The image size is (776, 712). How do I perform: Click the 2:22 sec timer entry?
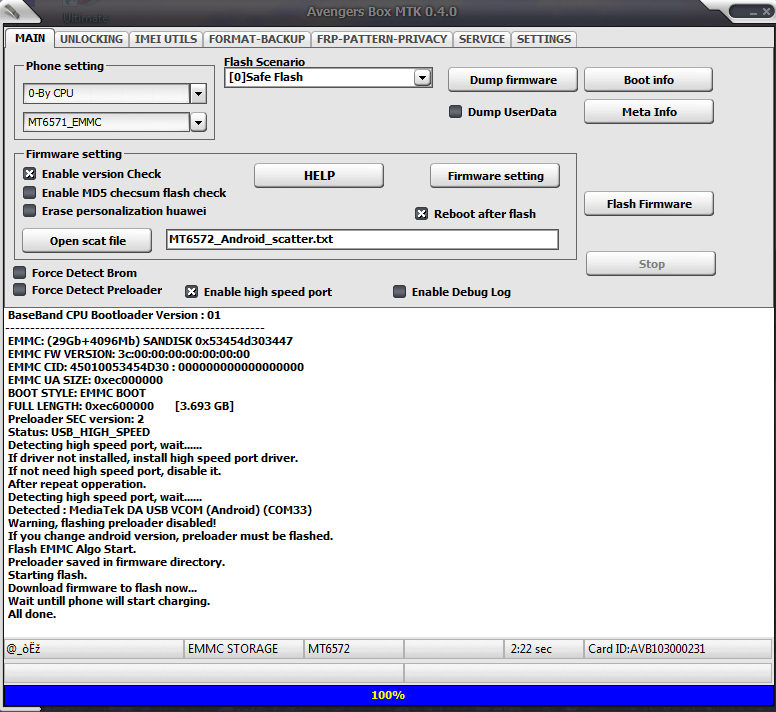(x=543, y=649)
